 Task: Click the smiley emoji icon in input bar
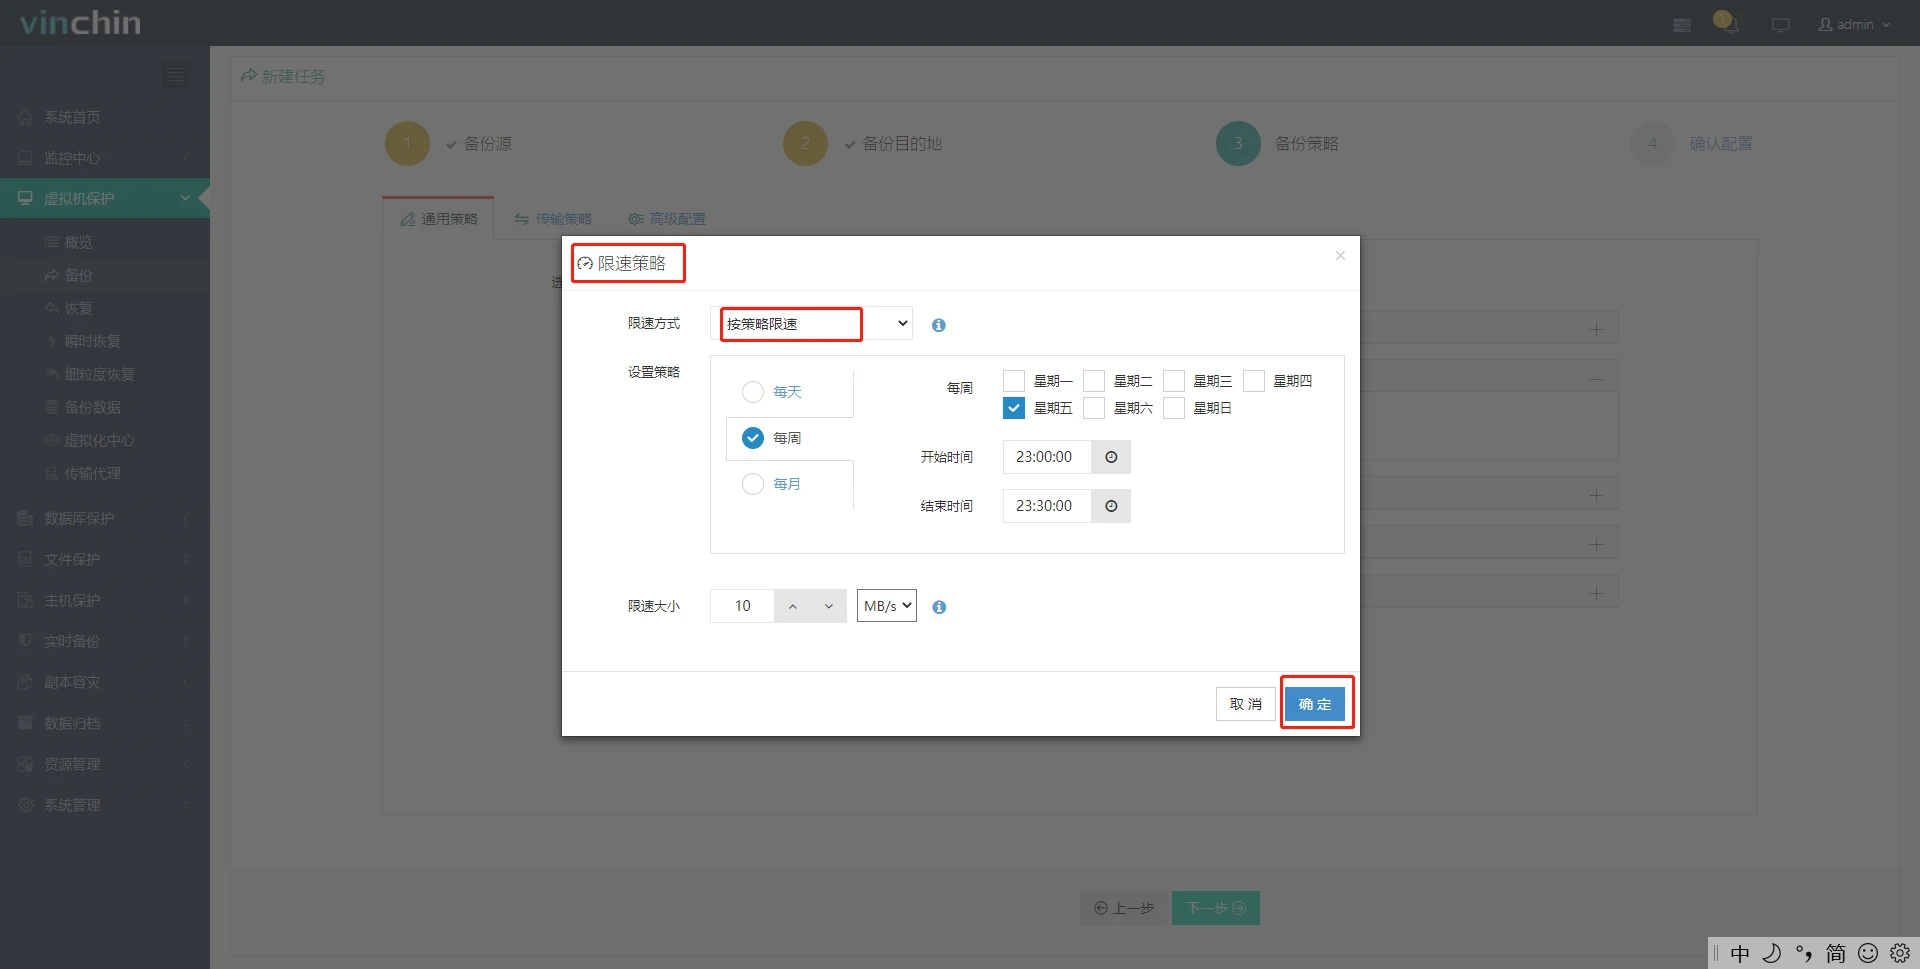click(1868, 953)
